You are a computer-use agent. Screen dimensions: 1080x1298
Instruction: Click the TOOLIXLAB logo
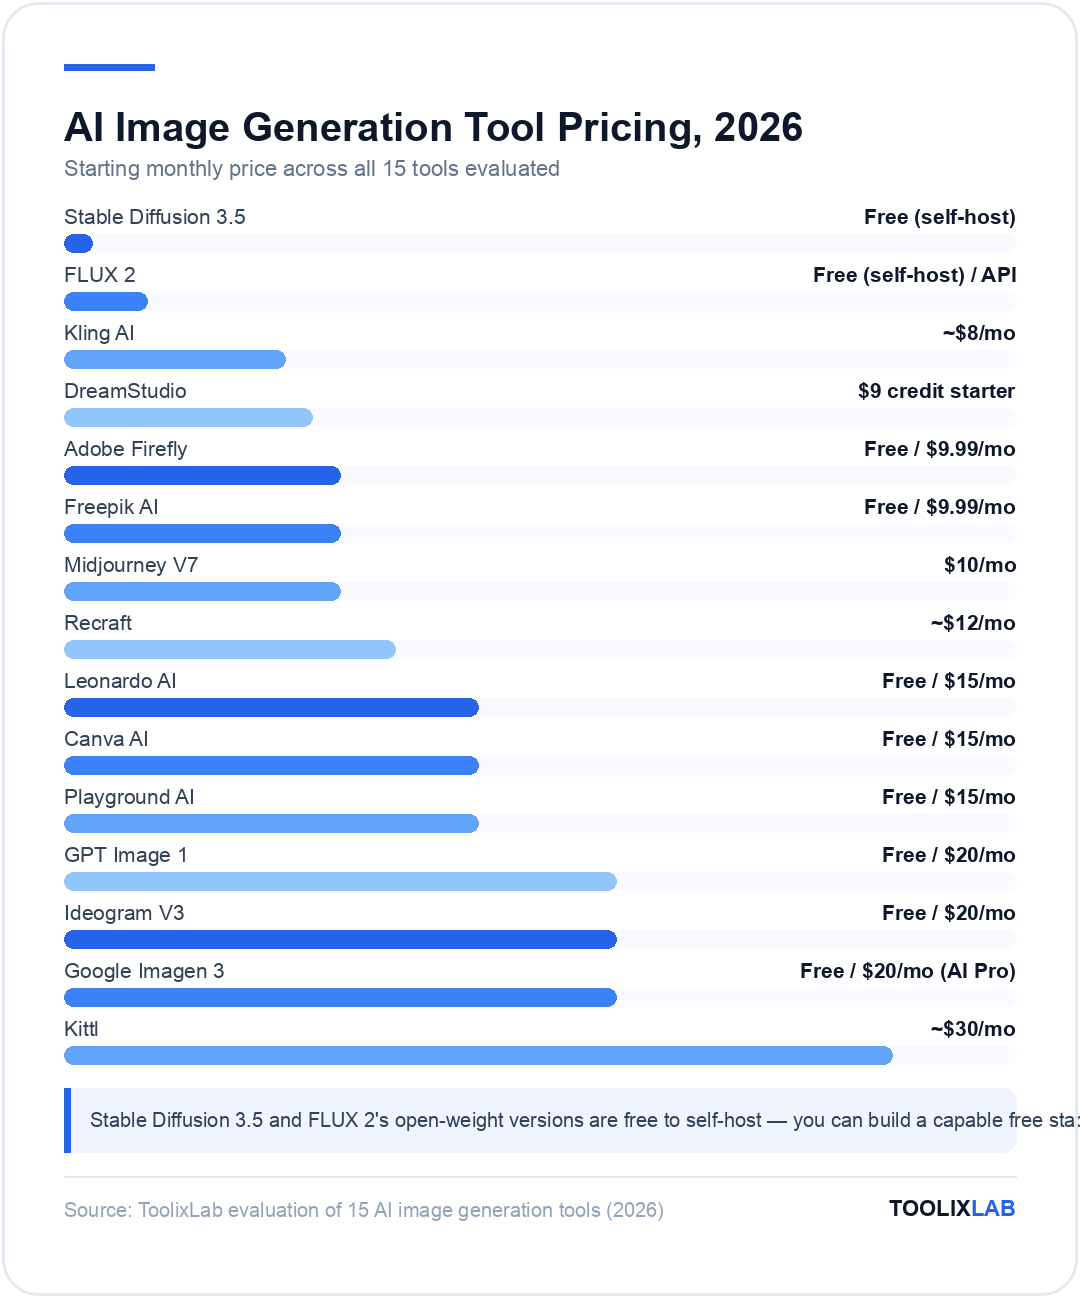pyautogui.click(x=952, y=1208)
